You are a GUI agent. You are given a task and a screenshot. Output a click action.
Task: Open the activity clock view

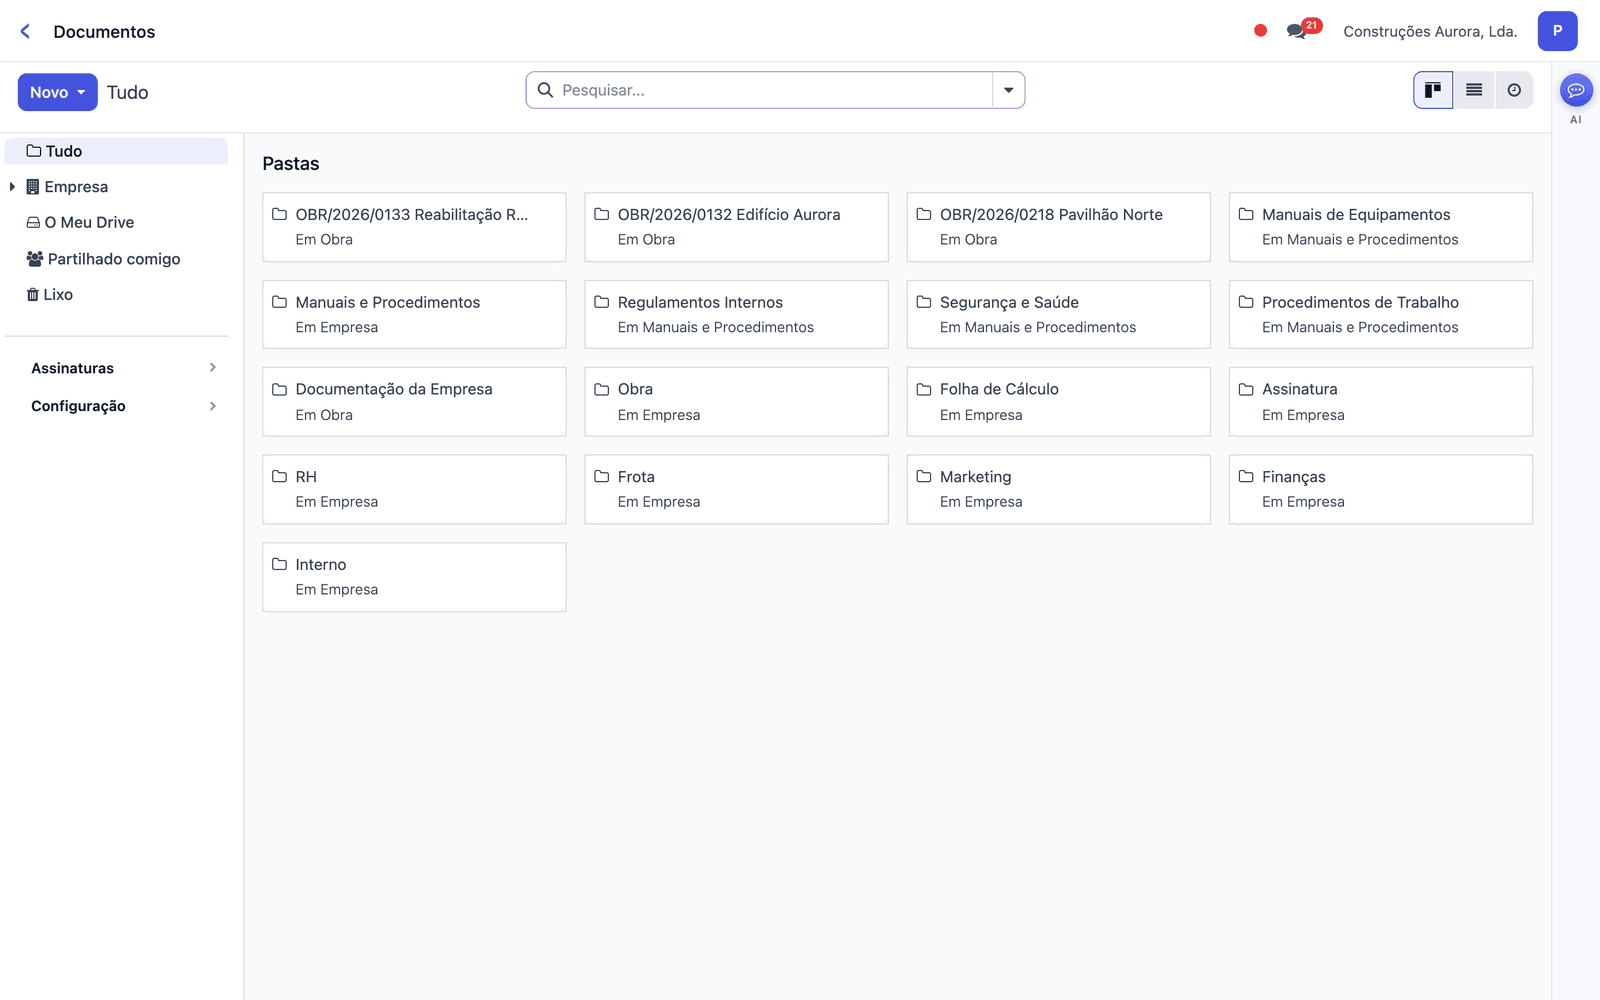tap(1514, 90)
